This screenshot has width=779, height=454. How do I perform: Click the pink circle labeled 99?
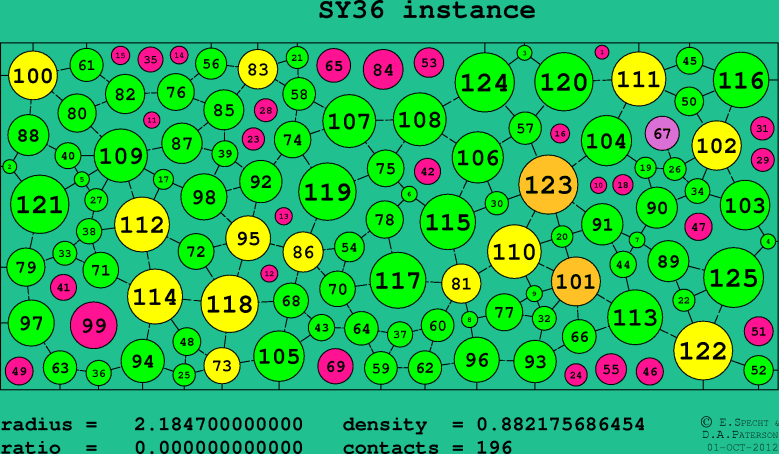click(x=94, y=325)
